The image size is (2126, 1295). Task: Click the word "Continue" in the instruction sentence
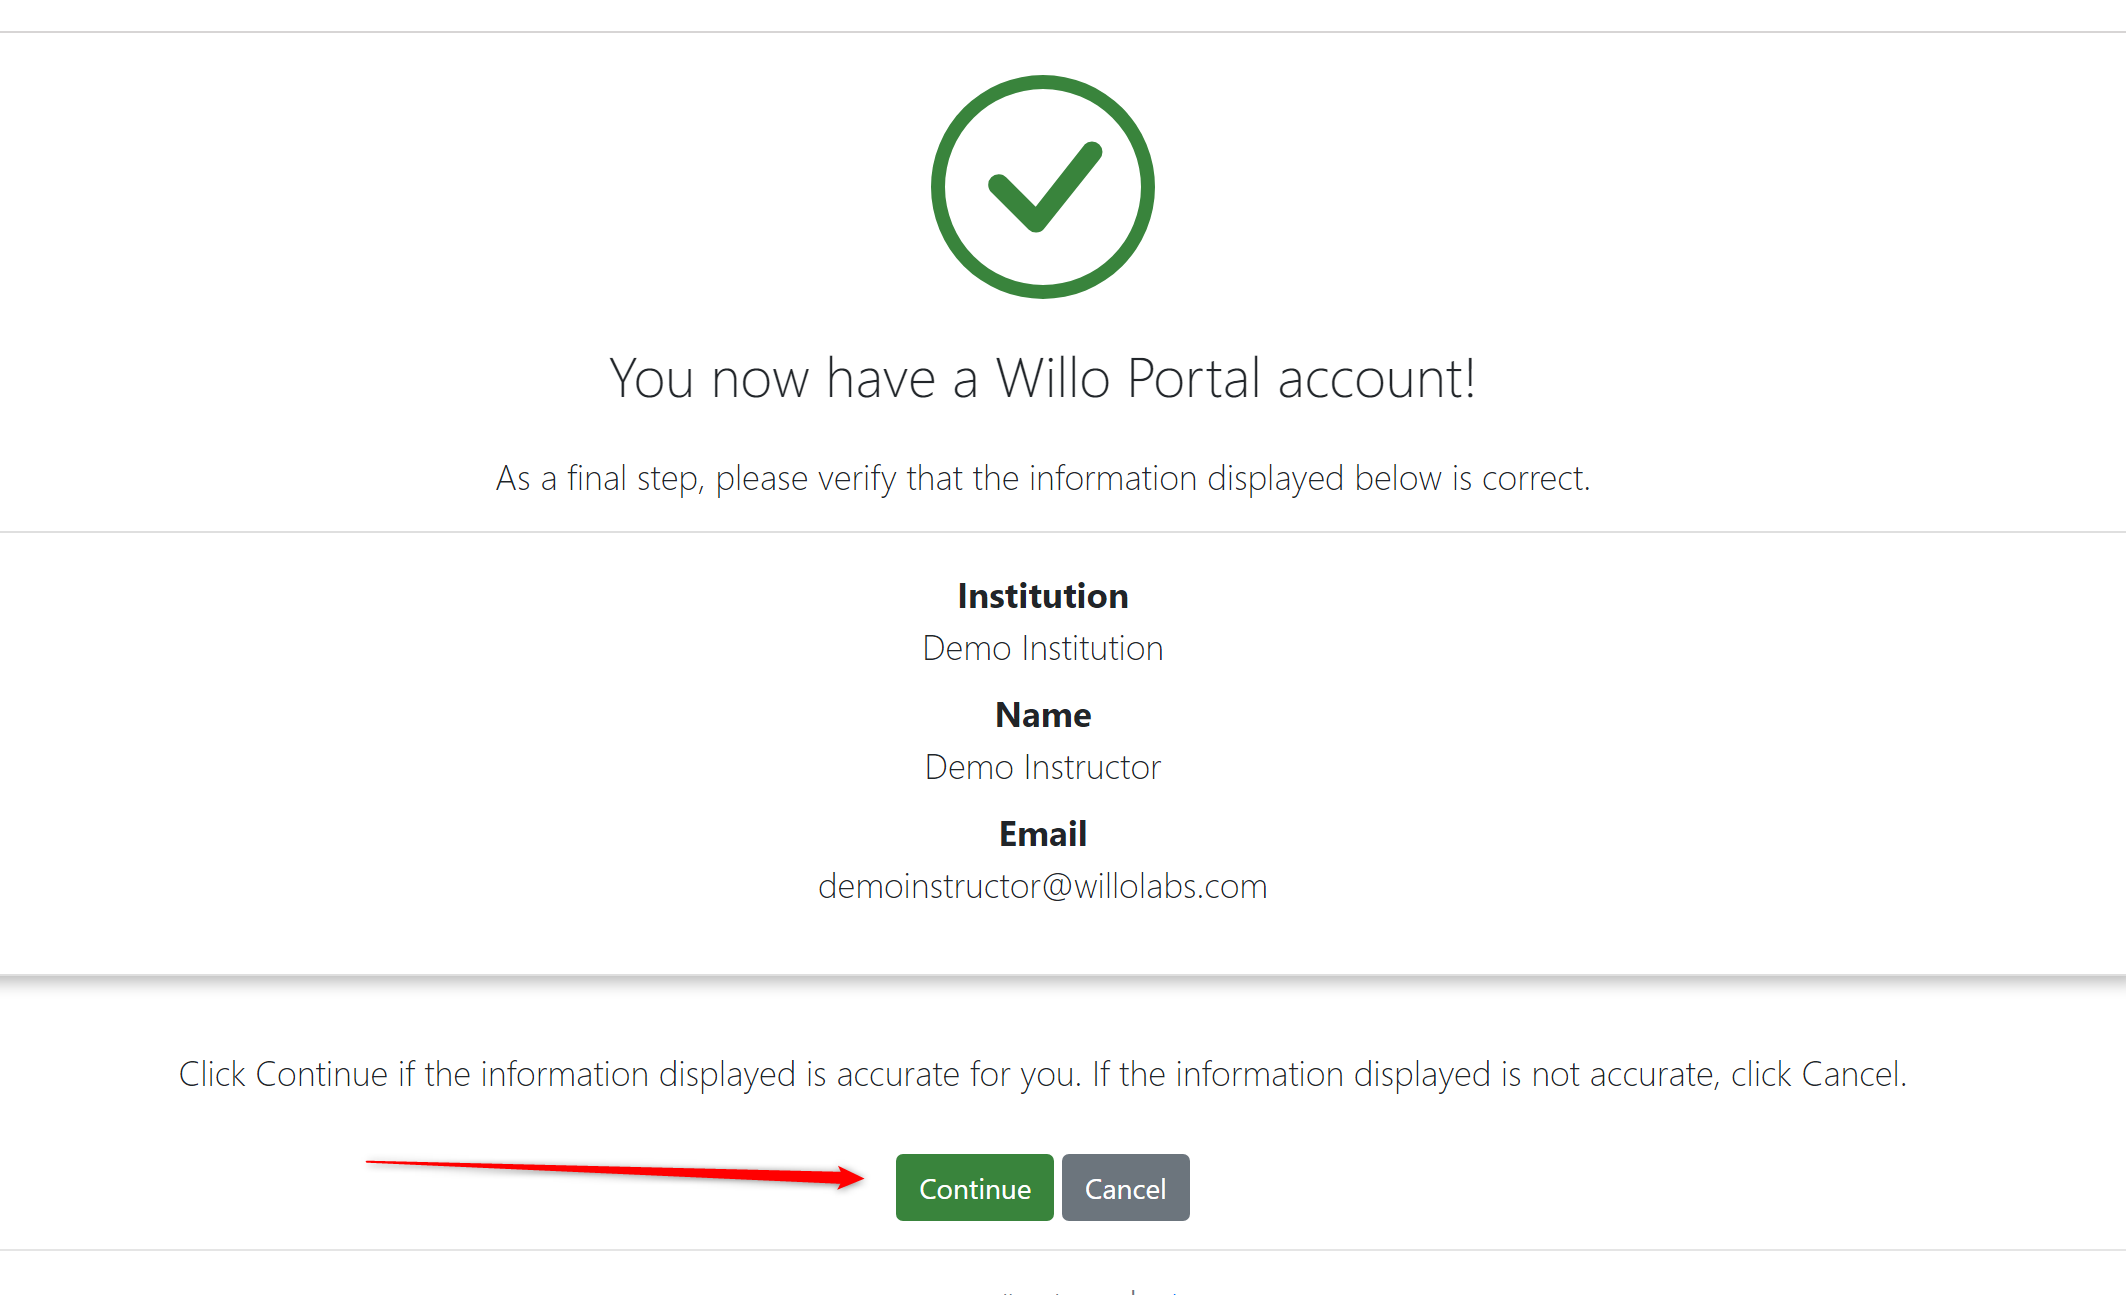[322, 1074]
